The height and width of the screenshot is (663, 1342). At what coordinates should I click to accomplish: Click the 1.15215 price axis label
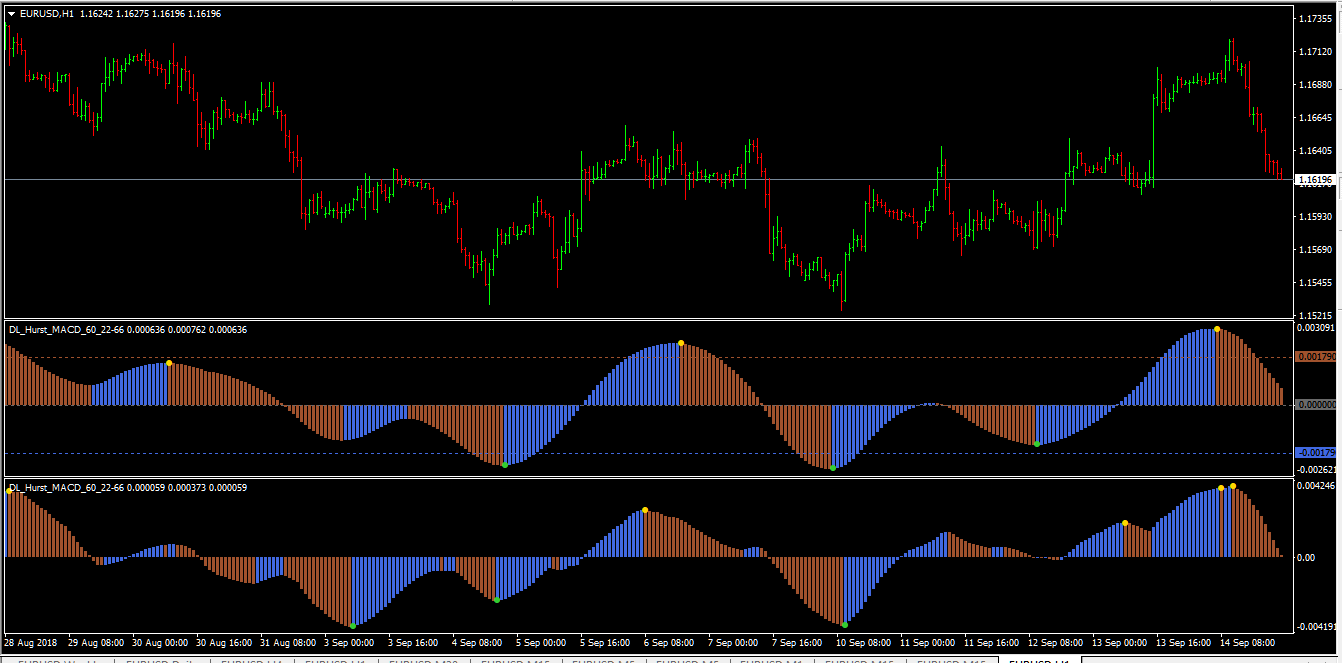pyautogui.click(x=1316, y=316)
